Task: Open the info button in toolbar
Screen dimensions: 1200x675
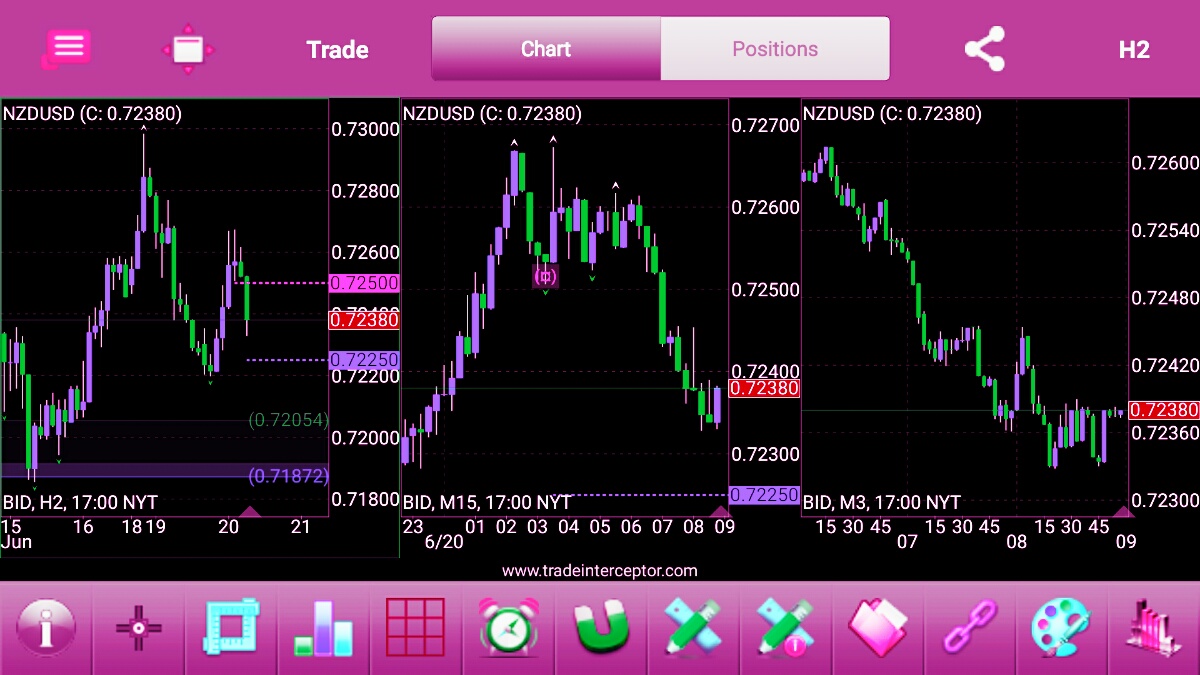Action: coord(45,628)
